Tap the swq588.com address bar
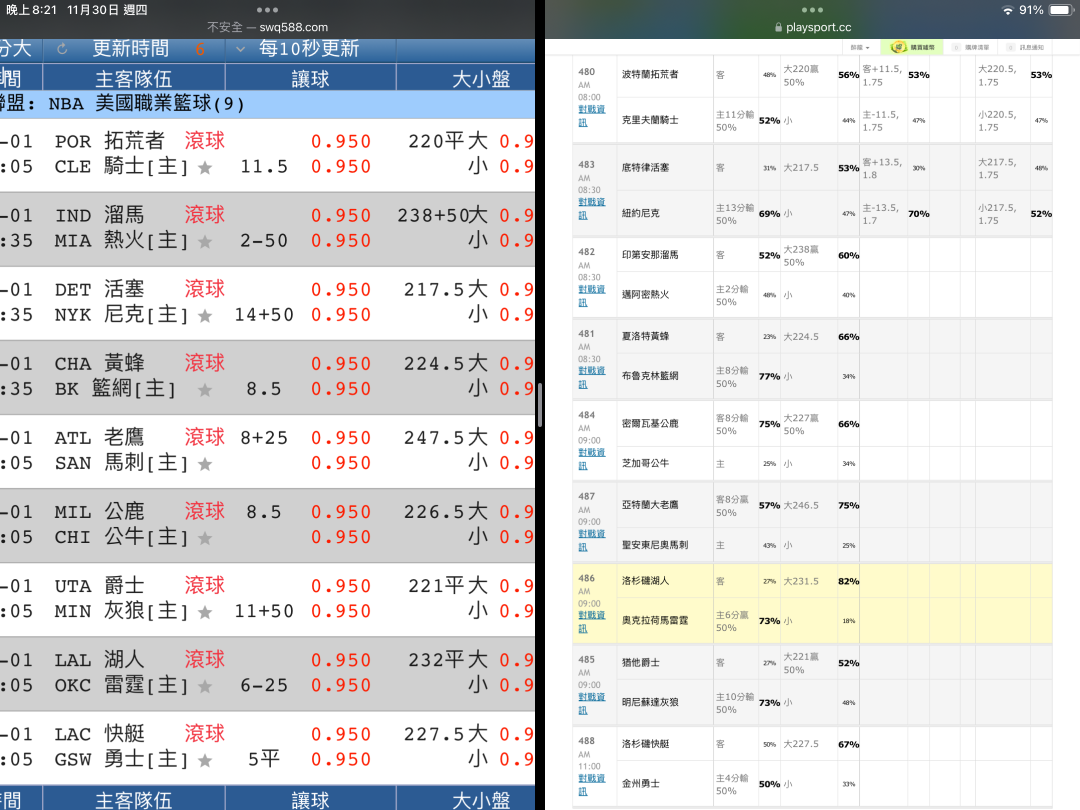Viewport: 1080px width, 810px height. [267, 28]
